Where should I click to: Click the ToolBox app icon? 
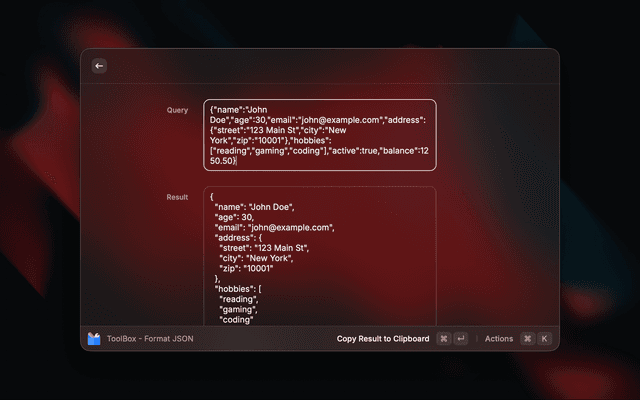94,339
